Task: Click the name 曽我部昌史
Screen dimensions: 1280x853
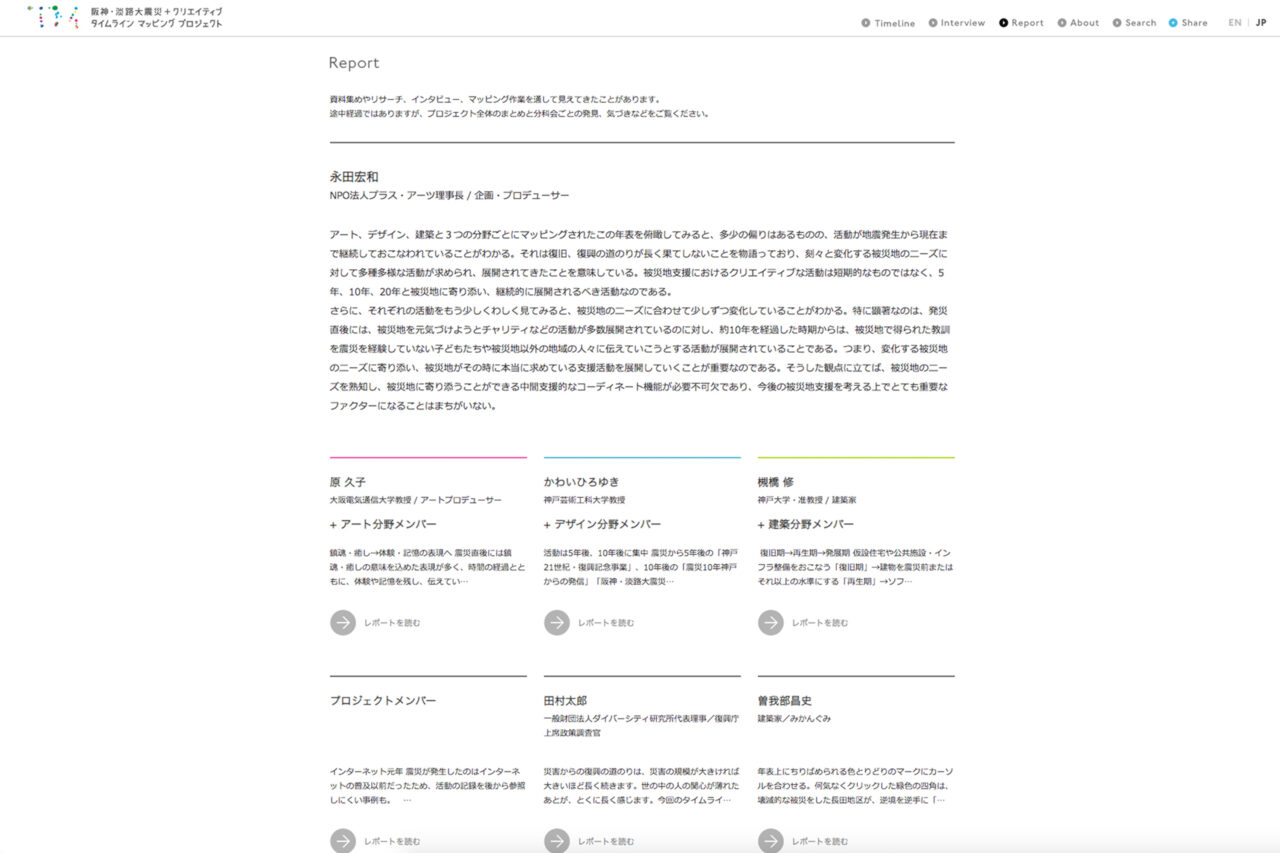Action: 784,701
